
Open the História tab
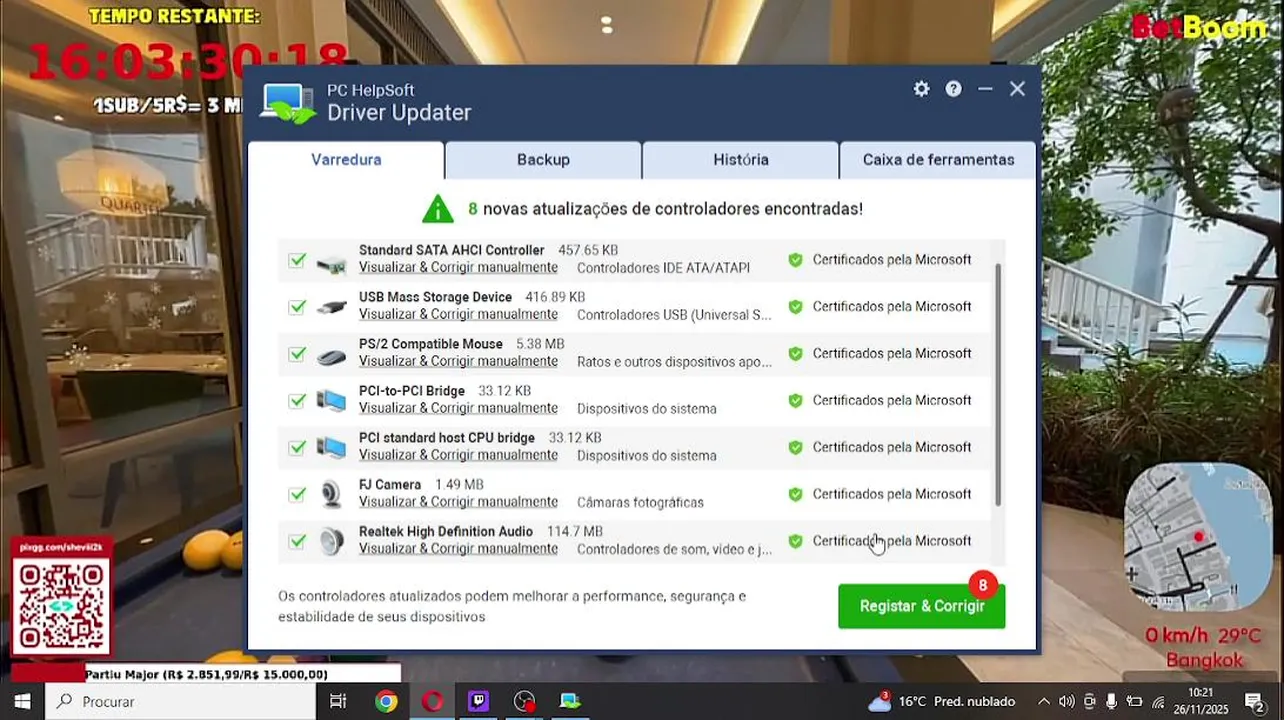point(741,160)
